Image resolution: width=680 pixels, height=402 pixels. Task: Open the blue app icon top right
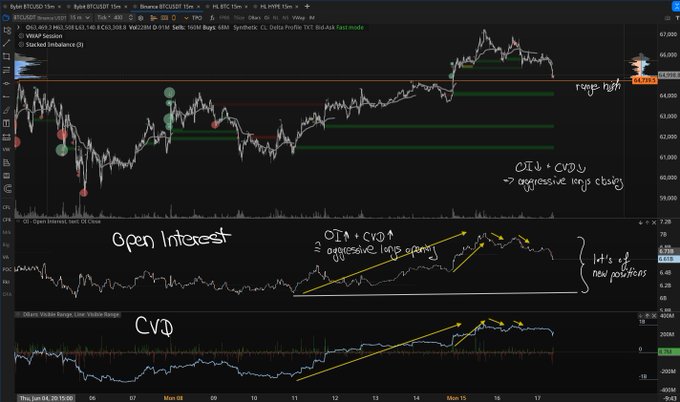[x=676, y=6]
